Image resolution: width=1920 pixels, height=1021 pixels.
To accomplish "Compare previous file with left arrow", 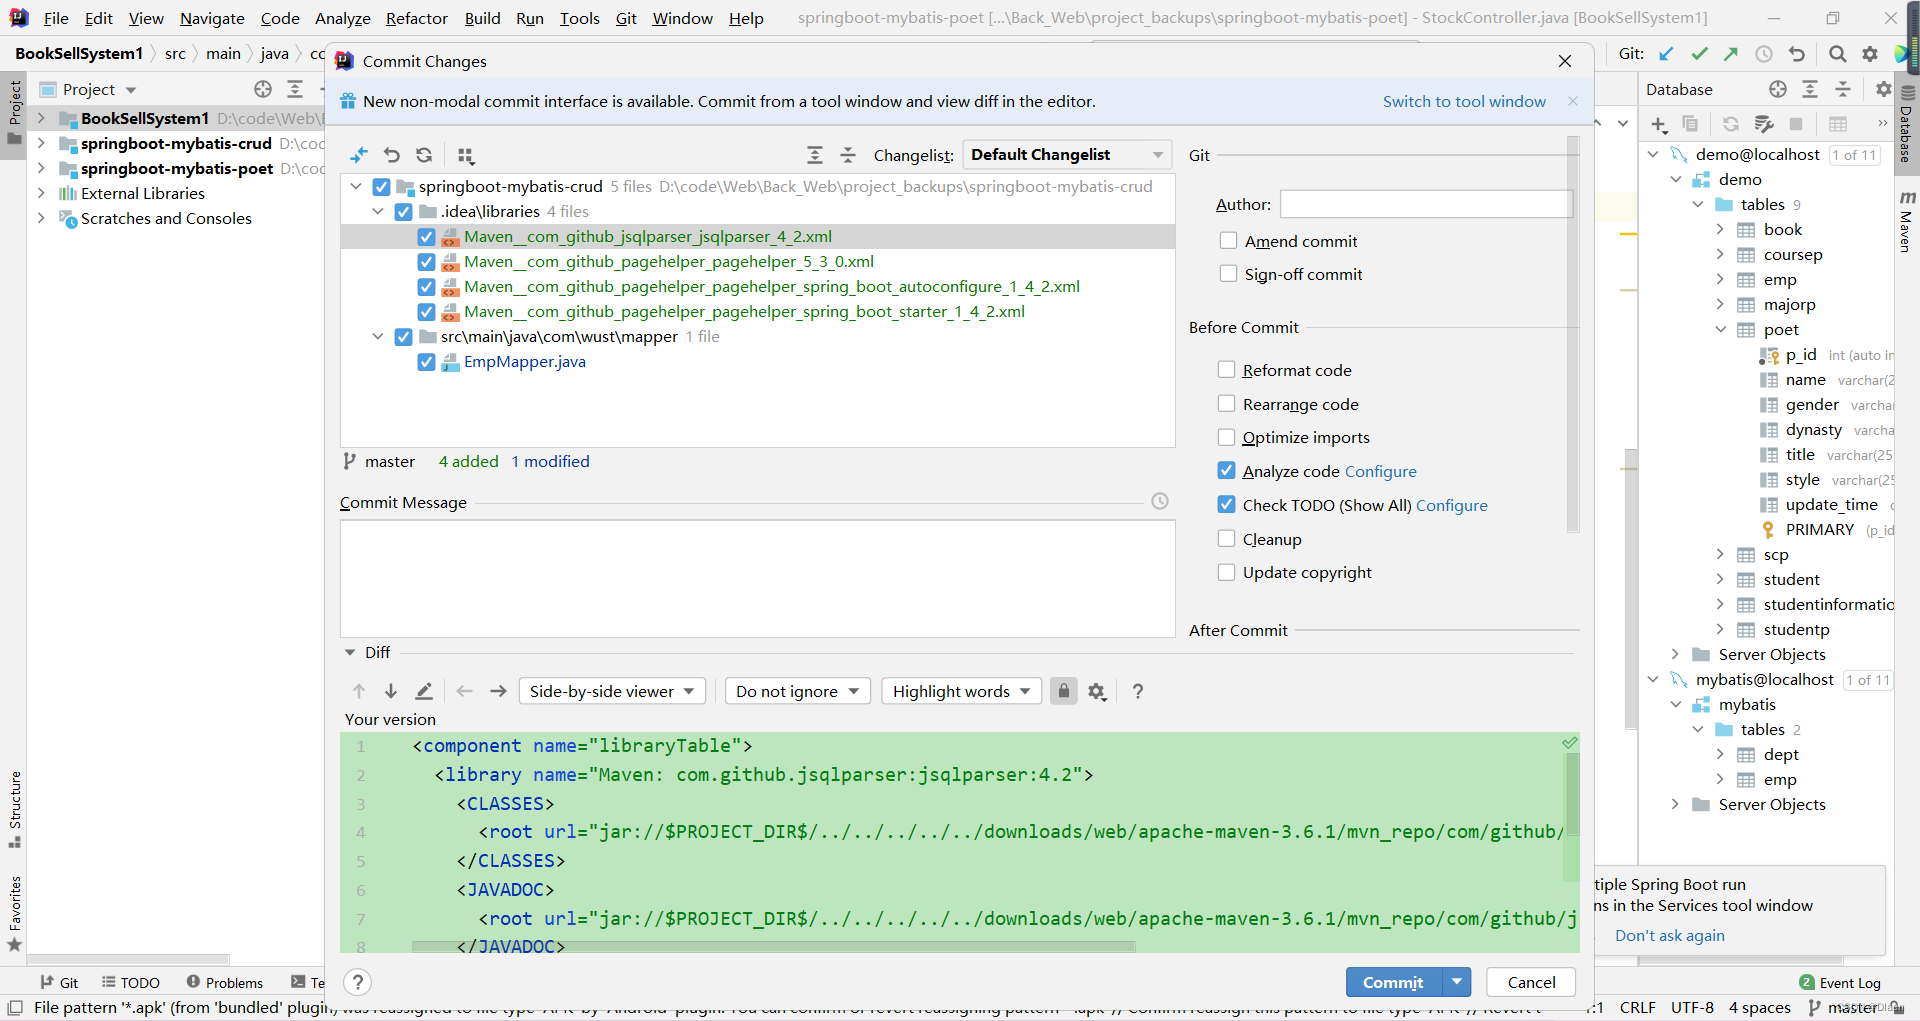I will coord(465,691).
